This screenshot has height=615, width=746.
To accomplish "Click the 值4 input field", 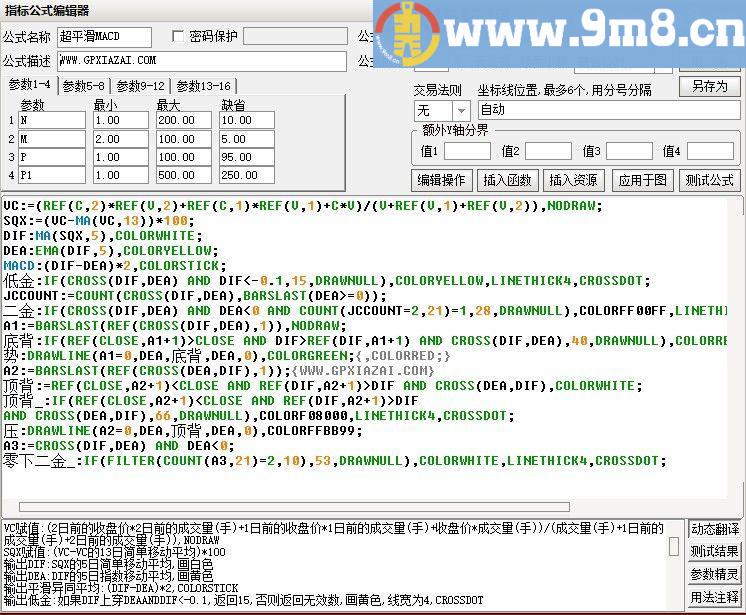I will click(x=710, y=151).
